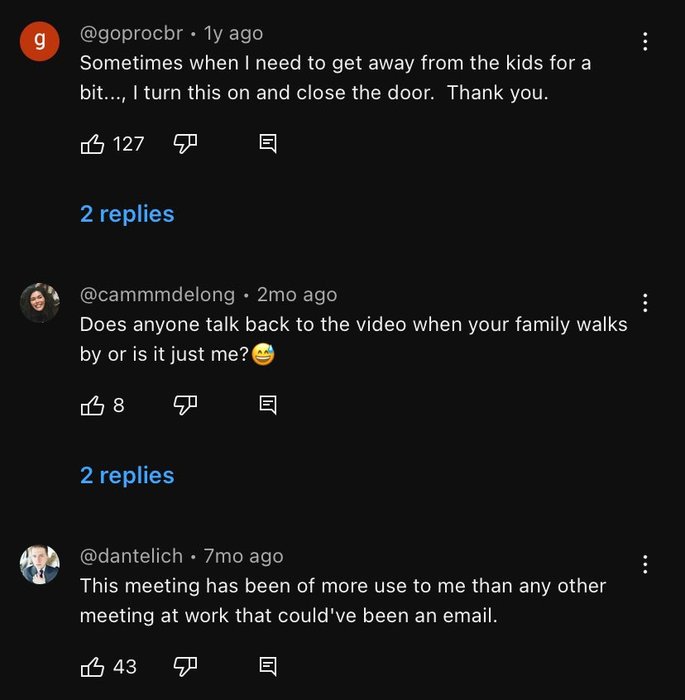Like the comment by @goprocbr
The width and height of the screenshot is (685, 700).
click(x=92, y=144)
